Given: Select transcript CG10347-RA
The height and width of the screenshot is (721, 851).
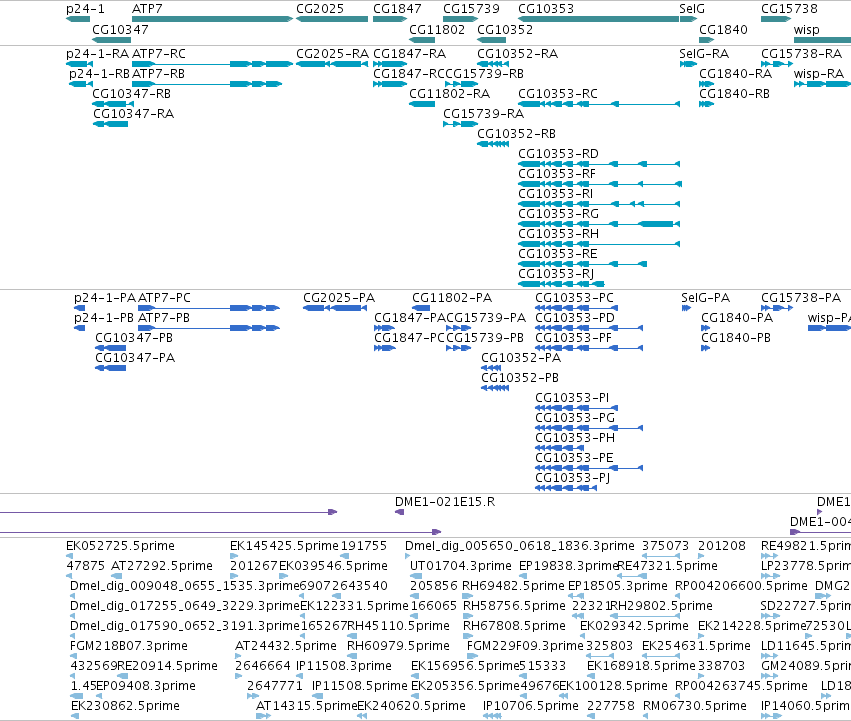Looking at the screenshot, I should (111, 124).
